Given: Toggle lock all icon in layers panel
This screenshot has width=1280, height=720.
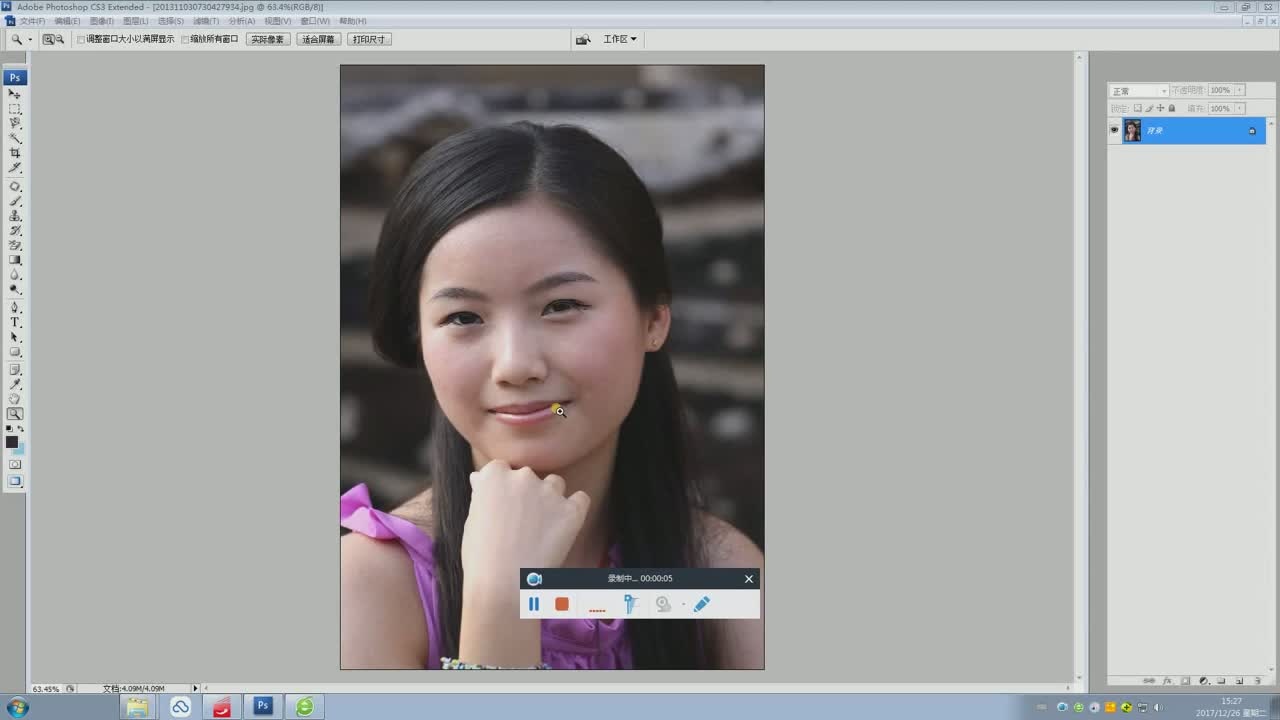Looking at the screenshot, I should 1172,108.
